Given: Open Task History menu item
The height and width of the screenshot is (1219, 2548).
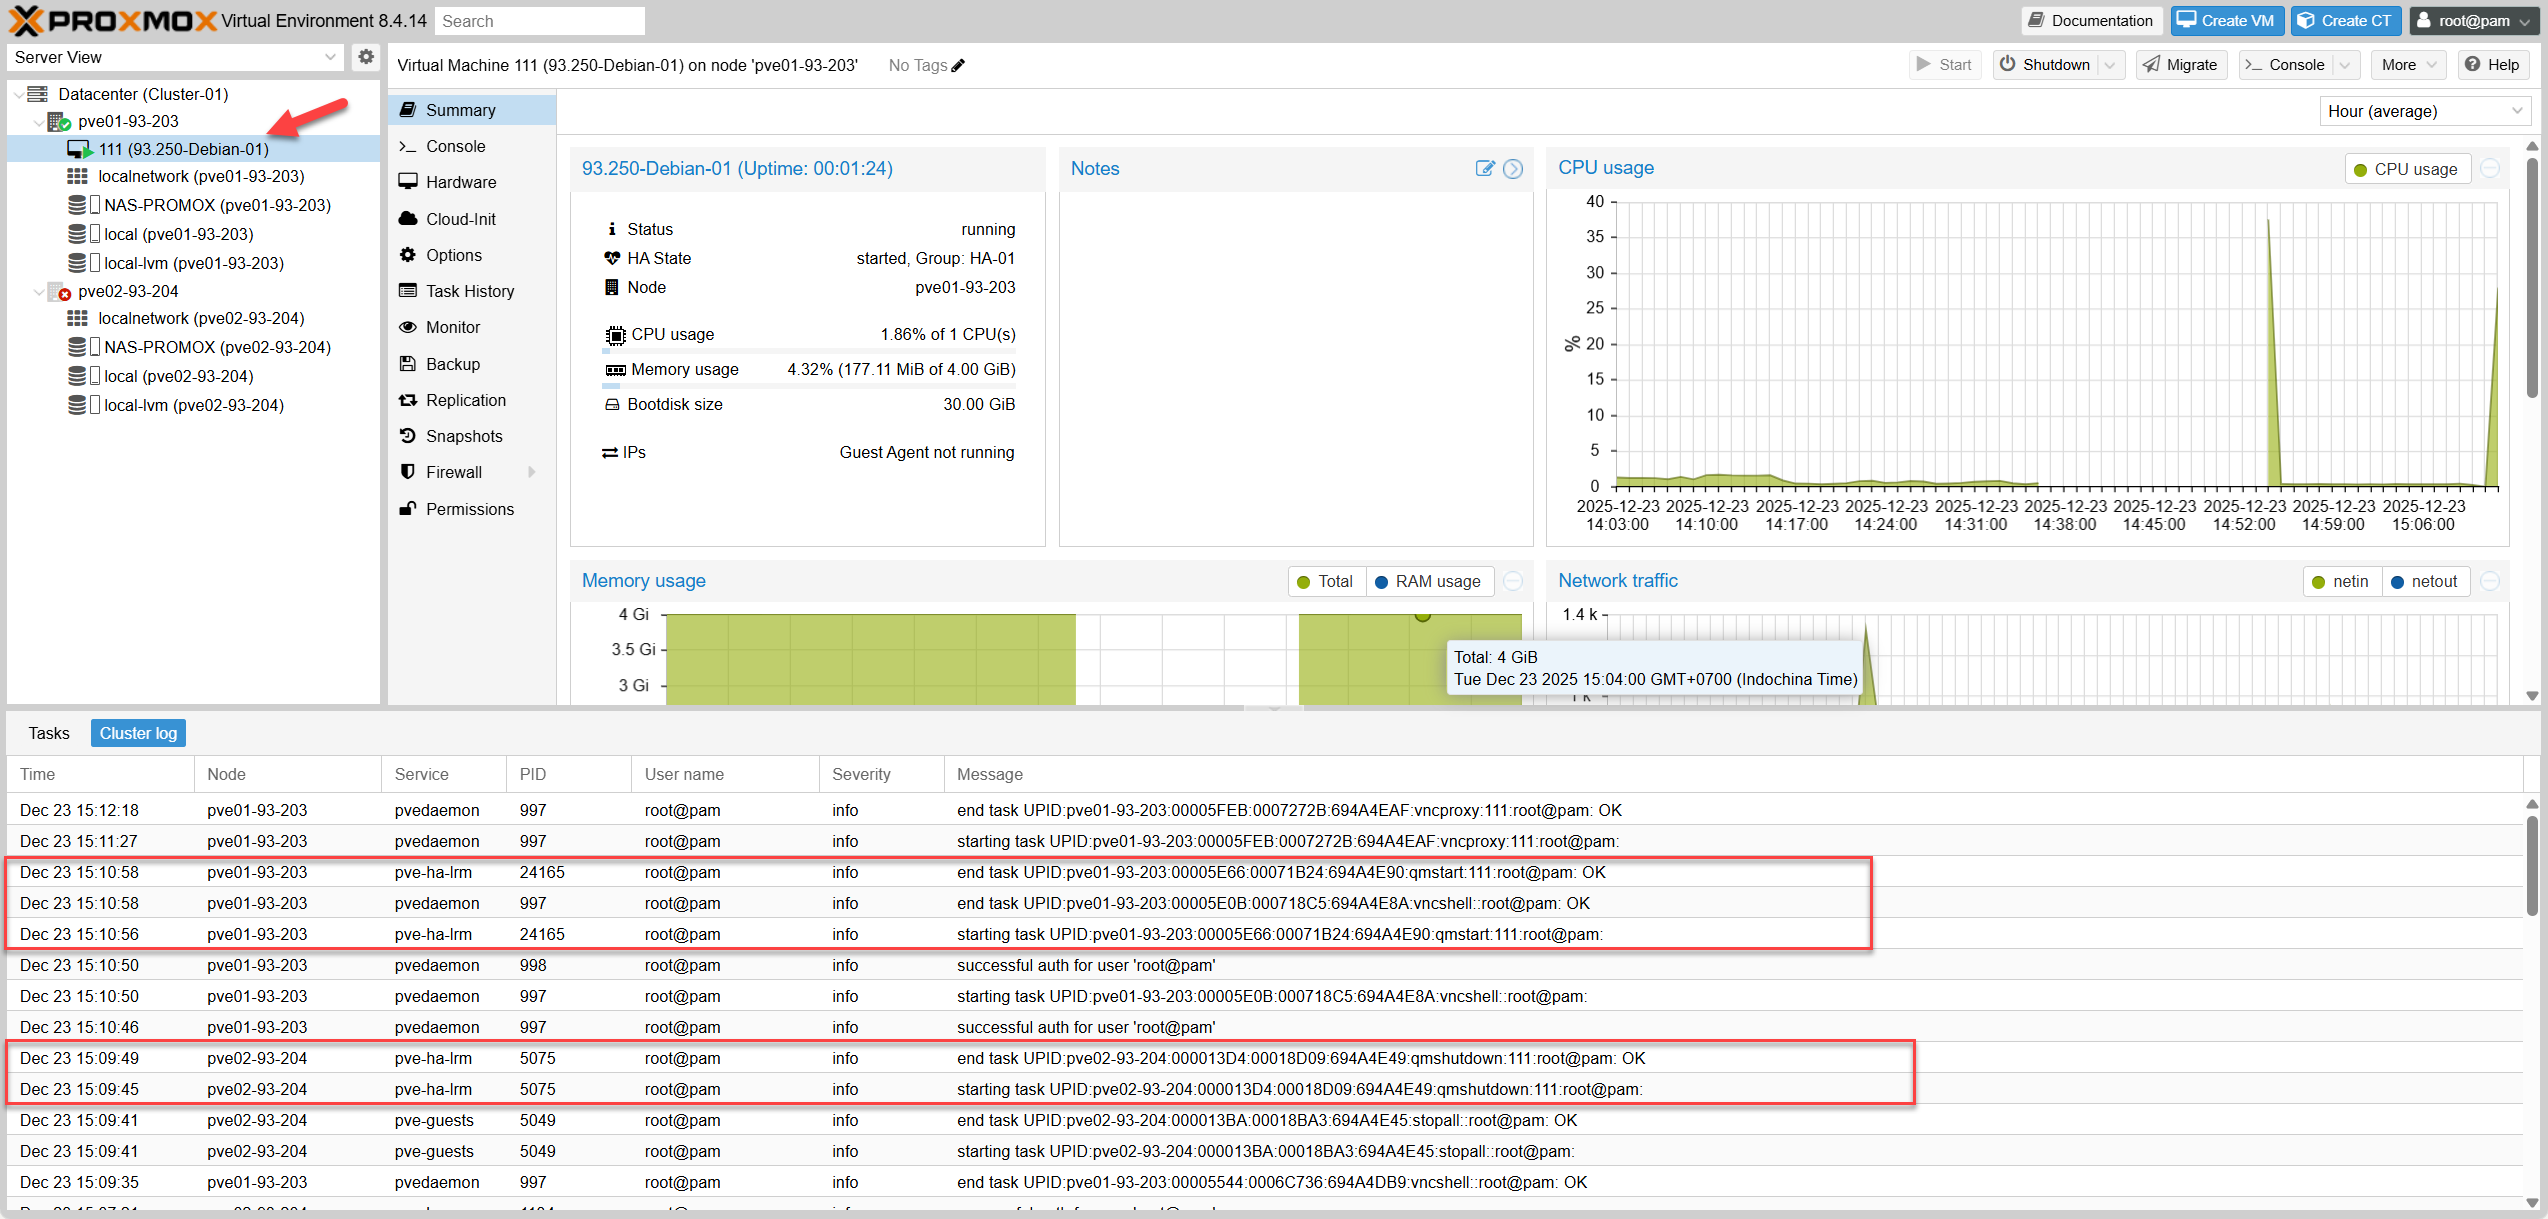Looking at the screenshot, I should point(470,291).
